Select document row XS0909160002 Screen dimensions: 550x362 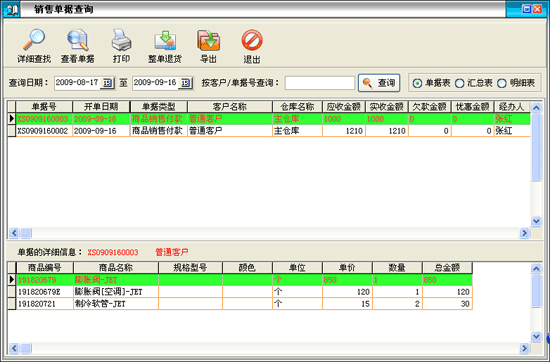pos(269,131)
